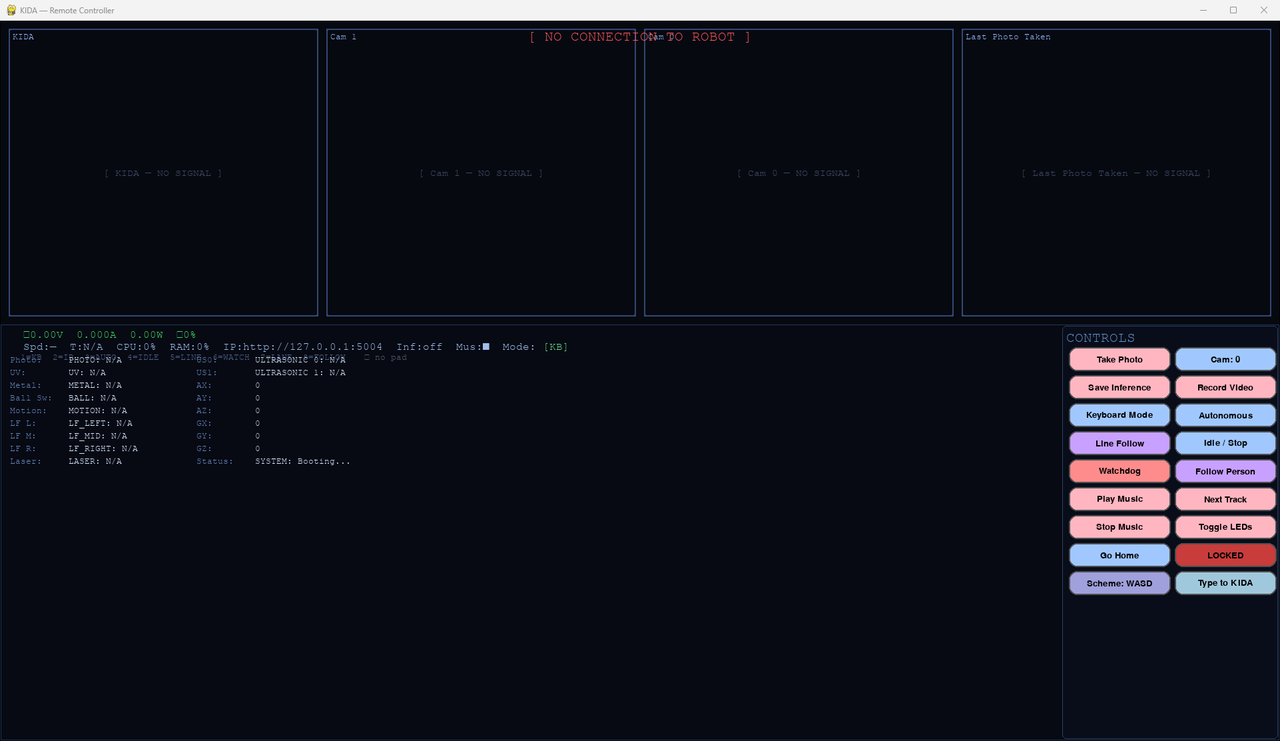The height and width of the screenshot is (741, 1280).
Task: Change the Scheme: WASD control setting
Action: click(1119, 584)
